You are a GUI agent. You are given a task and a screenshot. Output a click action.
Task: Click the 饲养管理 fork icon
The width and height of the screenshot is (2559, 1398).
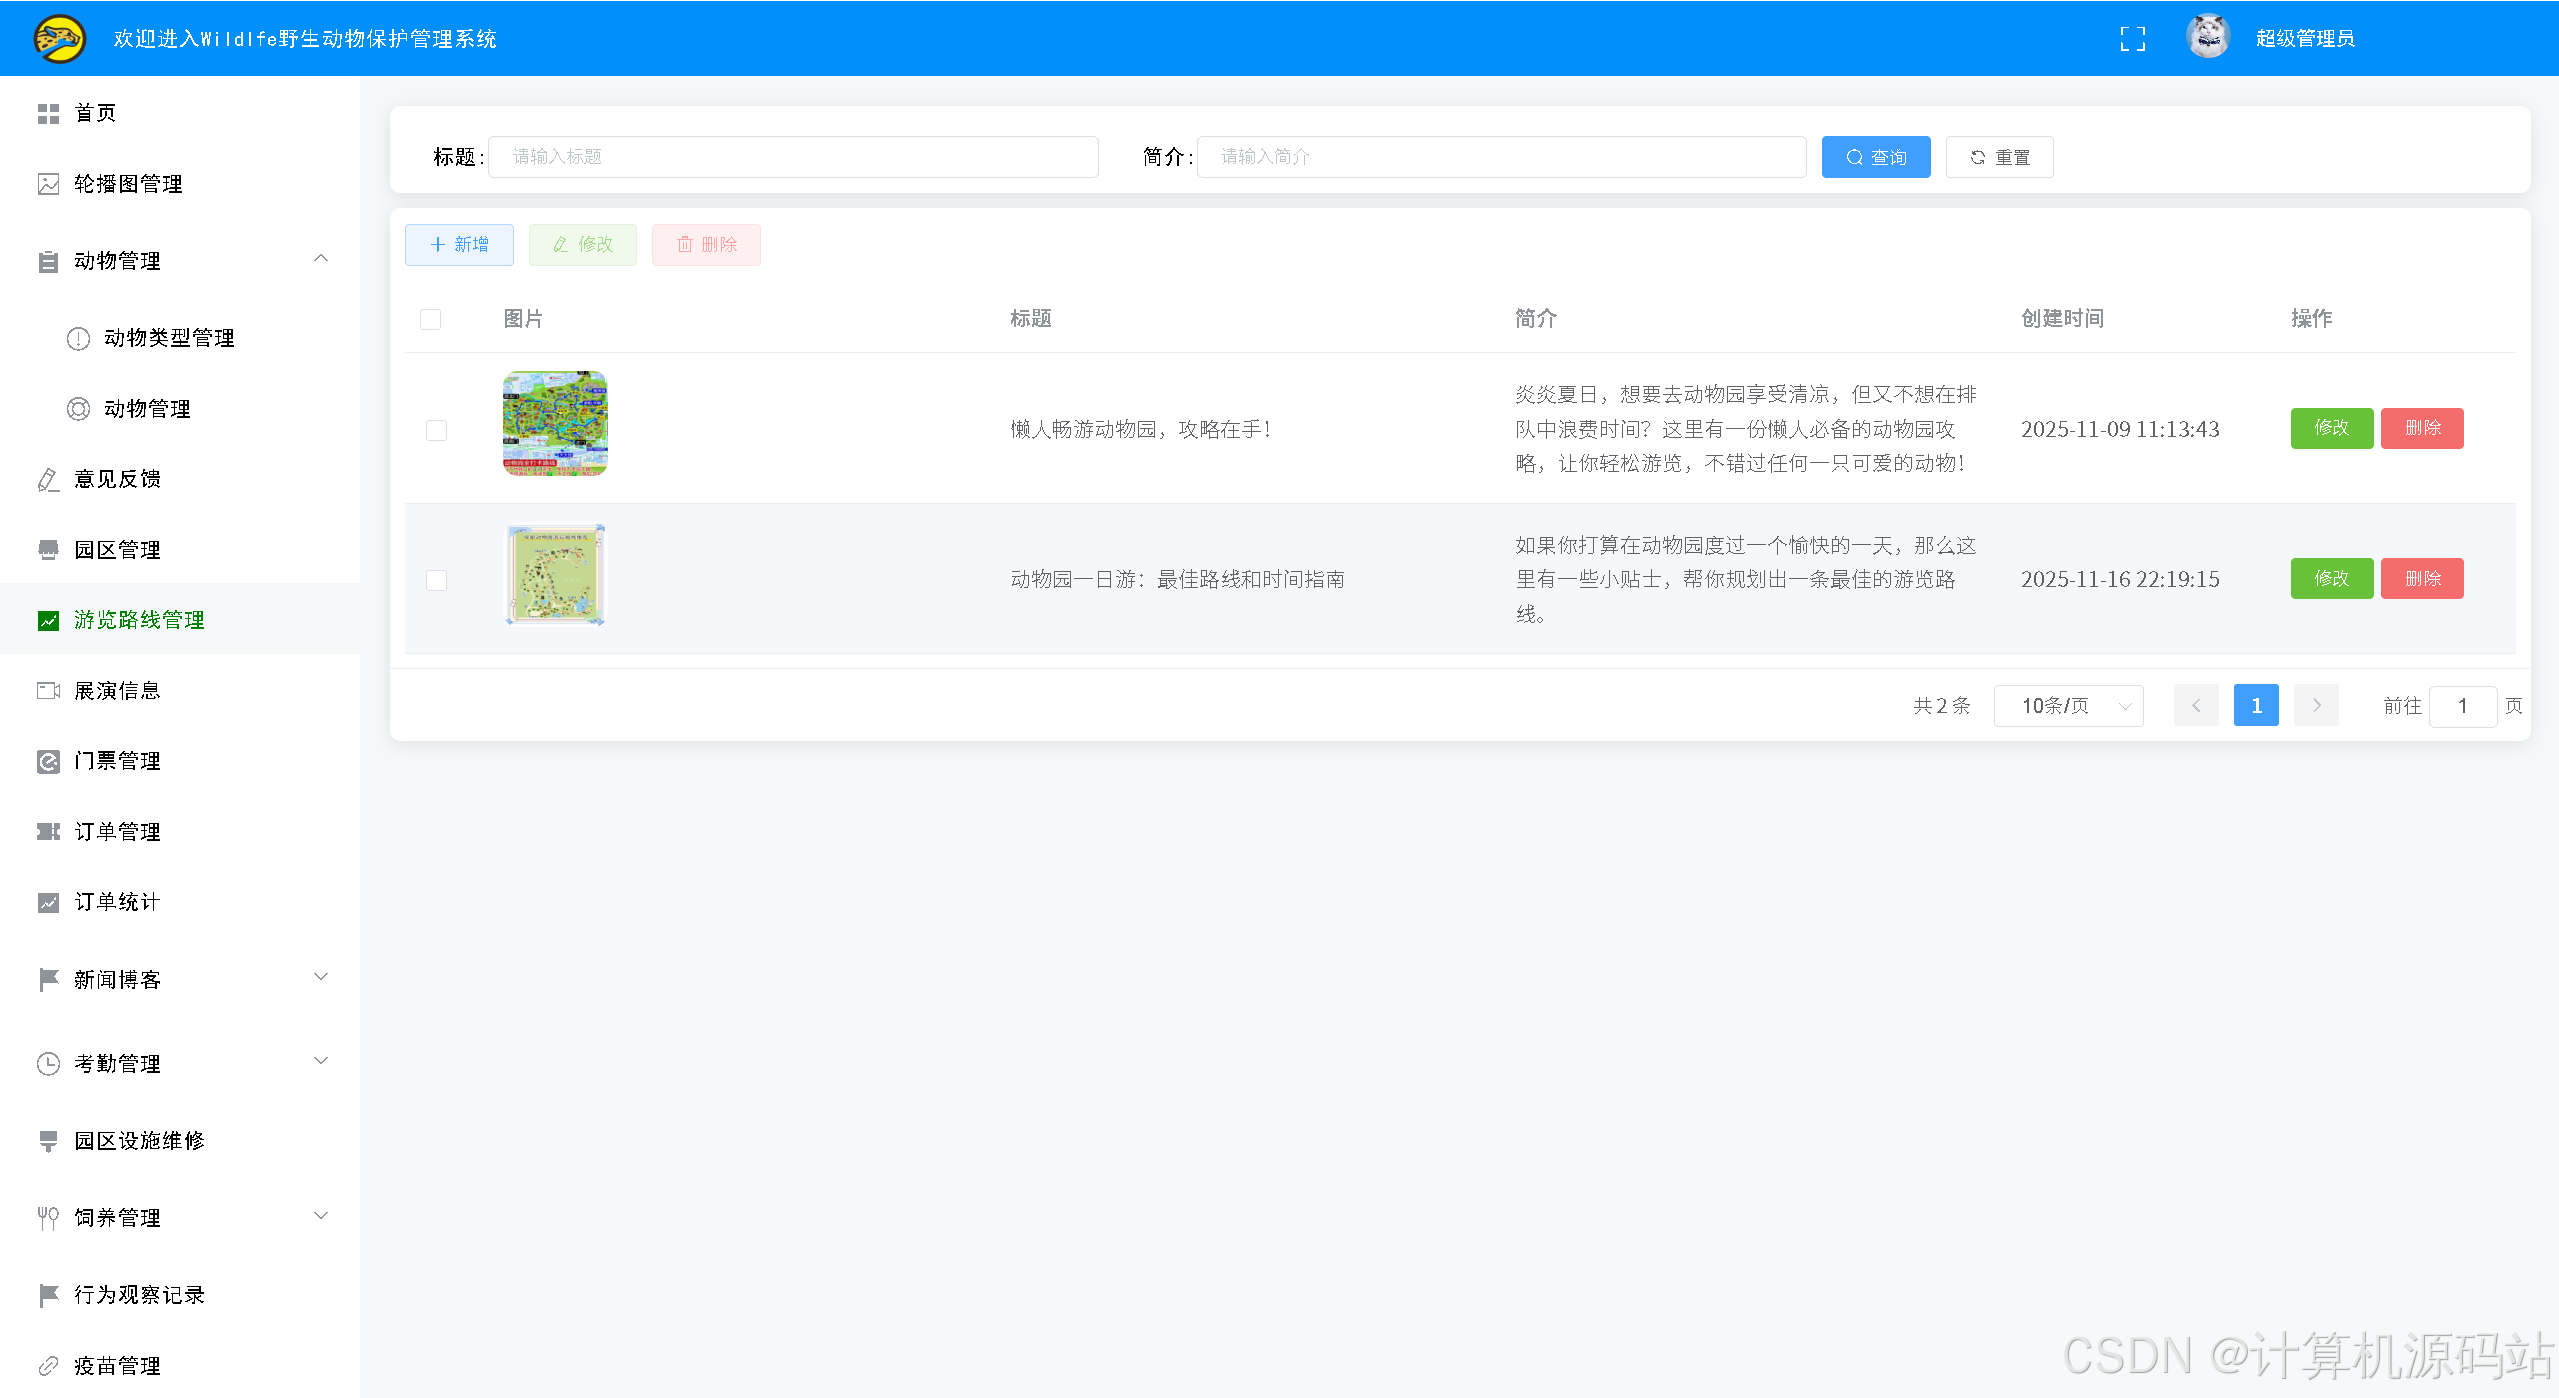pos(48,1218)
